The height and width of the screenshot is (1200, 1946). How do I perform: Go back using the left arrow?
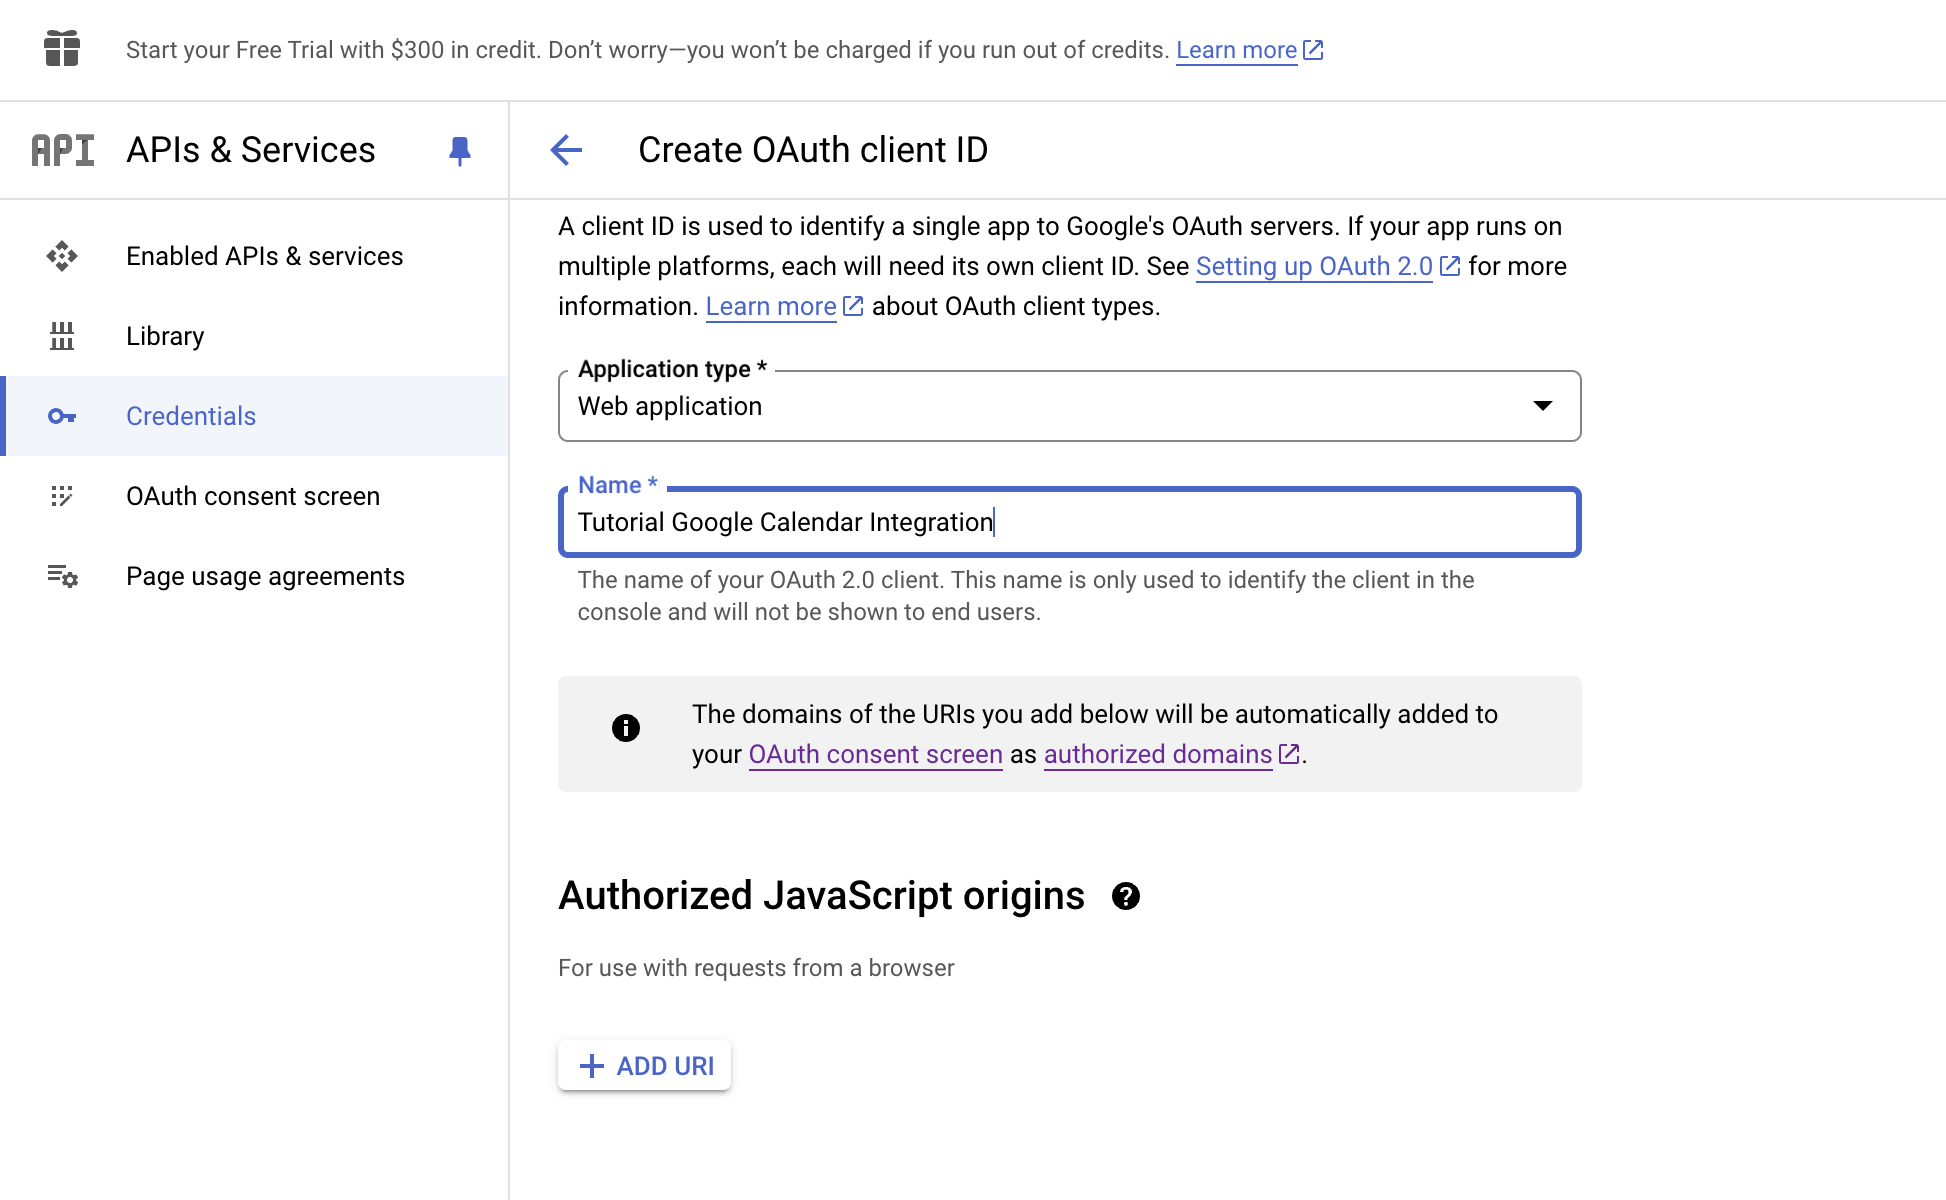pyautogui.click(x=566, y=150)
